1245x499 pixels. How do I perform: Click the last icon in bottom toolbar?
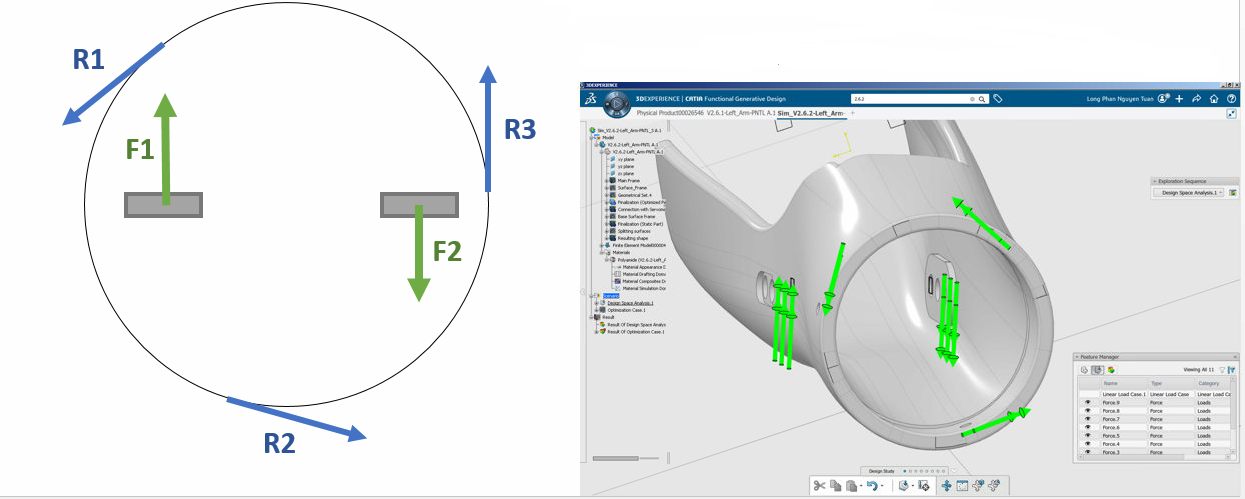(x=994, y=485)
